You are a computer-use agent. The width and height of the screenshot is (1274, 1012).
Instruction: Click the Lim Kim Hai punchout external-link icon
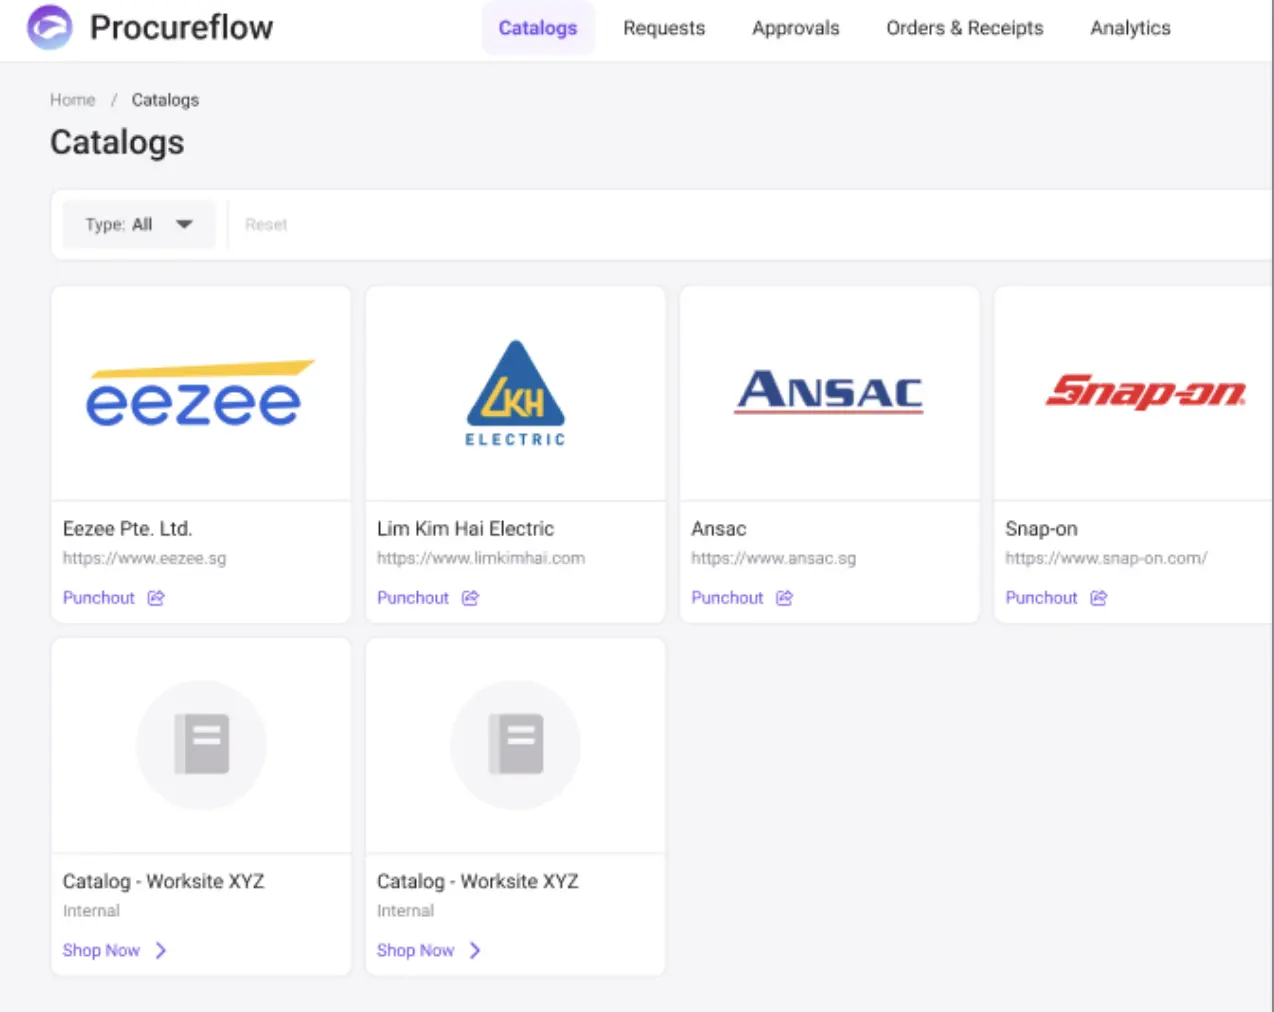[x=470, y=598]
